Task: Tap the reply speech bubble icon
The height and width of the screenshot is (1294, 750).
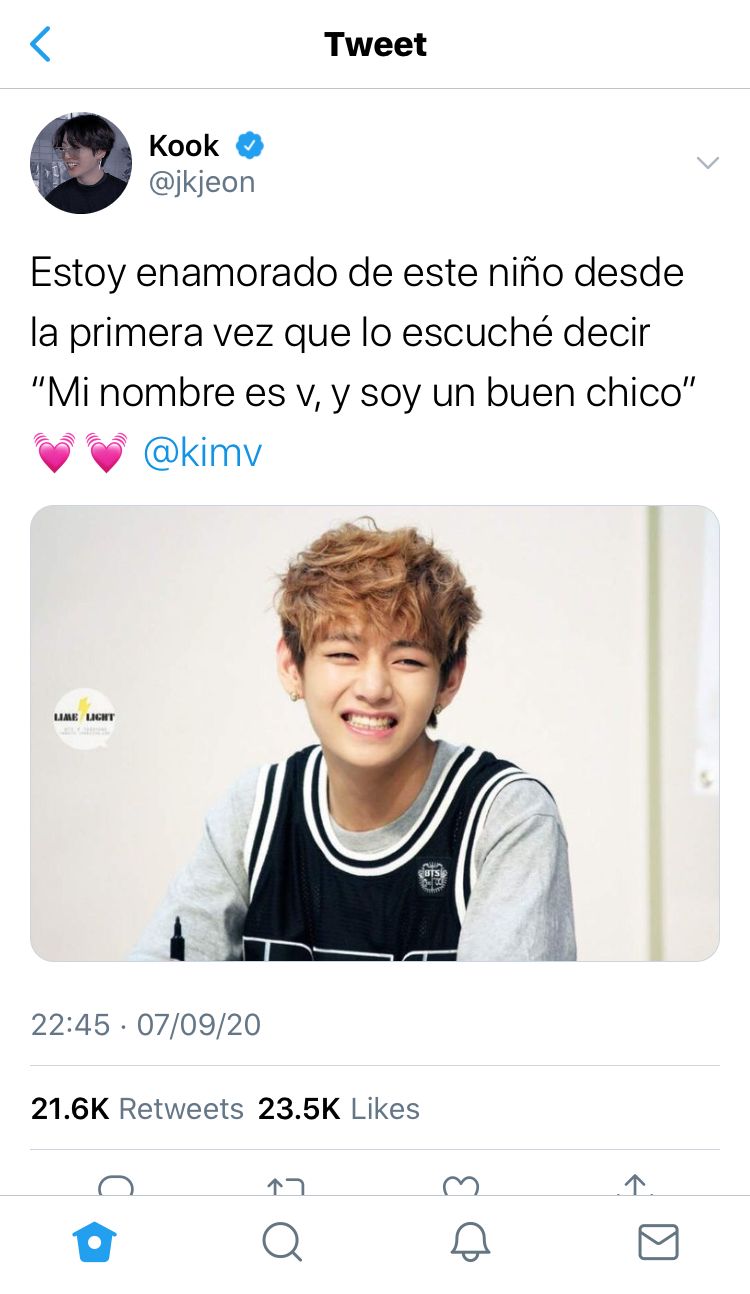Action: [116, 1187]
